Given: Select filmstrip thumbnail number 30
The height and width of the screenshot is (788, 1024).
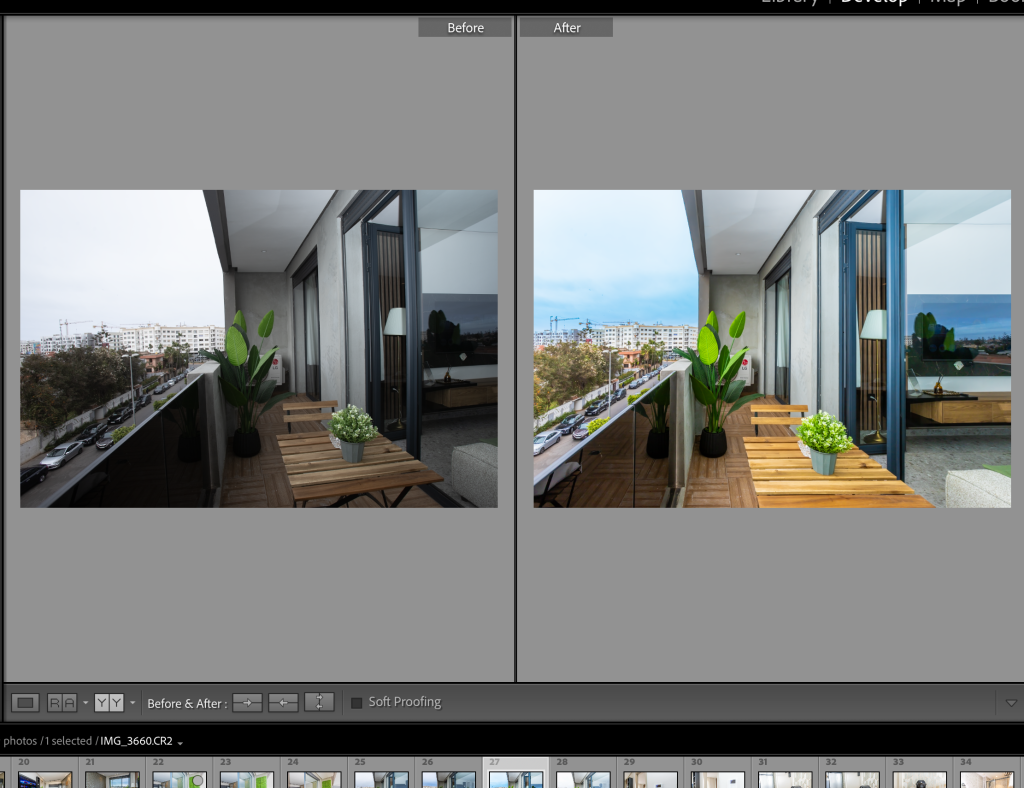Looking at the screenshot, I should click(x=717, y=779).
